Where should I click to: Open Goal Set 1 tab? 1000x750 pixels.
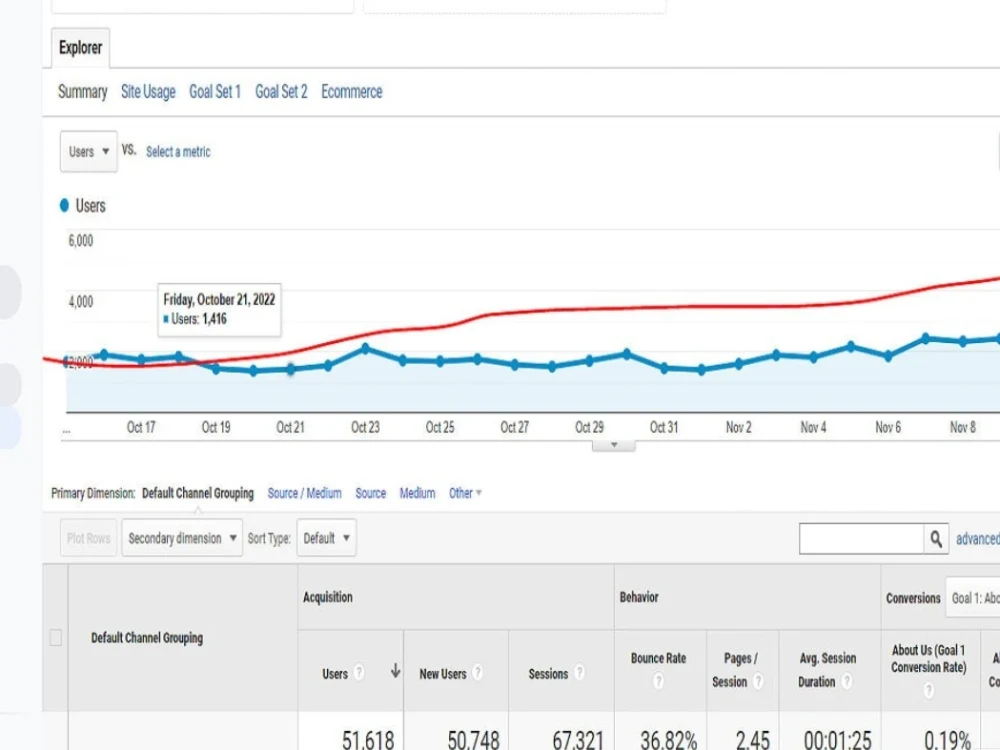[215, 92]
